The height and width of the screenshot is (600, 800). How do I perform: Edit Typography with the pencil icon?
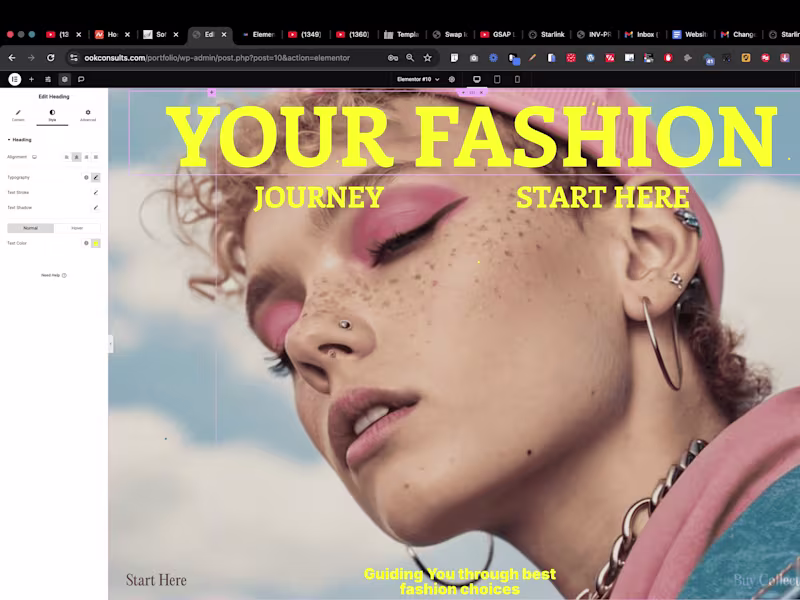point(97,177)
